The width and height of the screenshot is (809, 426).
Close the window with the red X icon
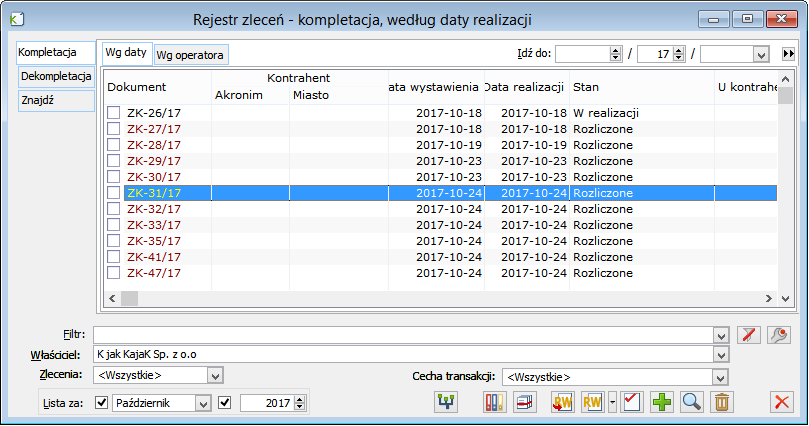[782, 402]
